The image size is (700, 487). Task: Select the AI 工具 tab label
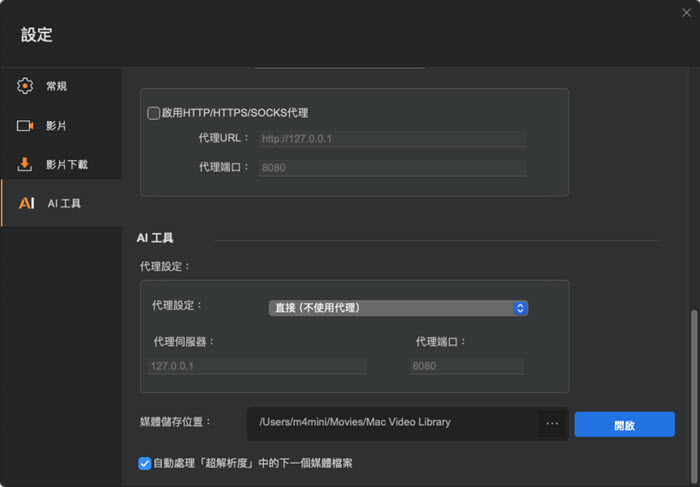[x=64, y=204]
